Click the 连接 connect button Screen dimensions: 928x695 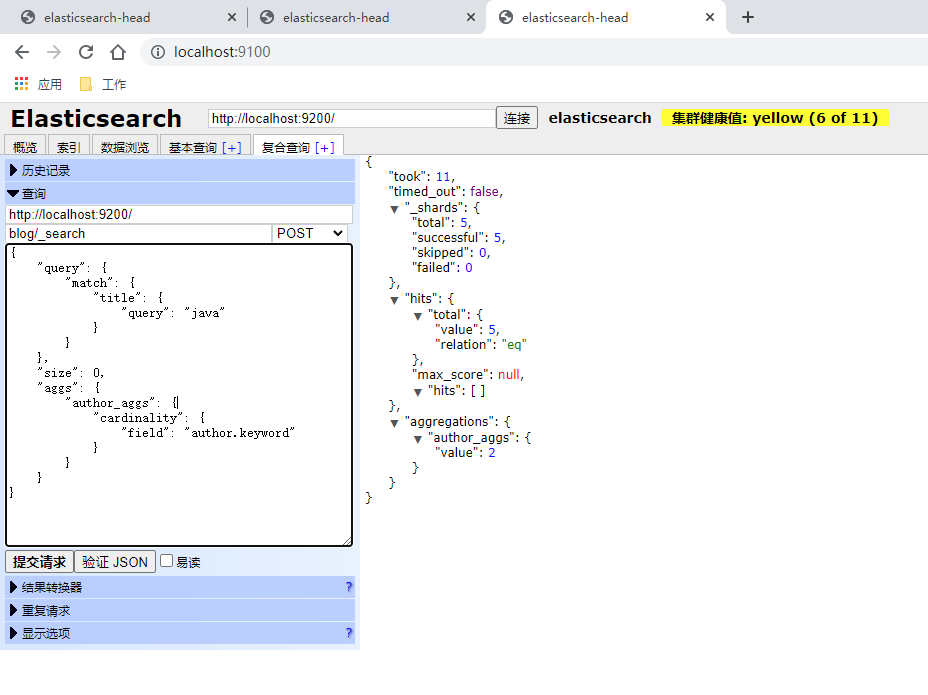[x=516, y=118]
